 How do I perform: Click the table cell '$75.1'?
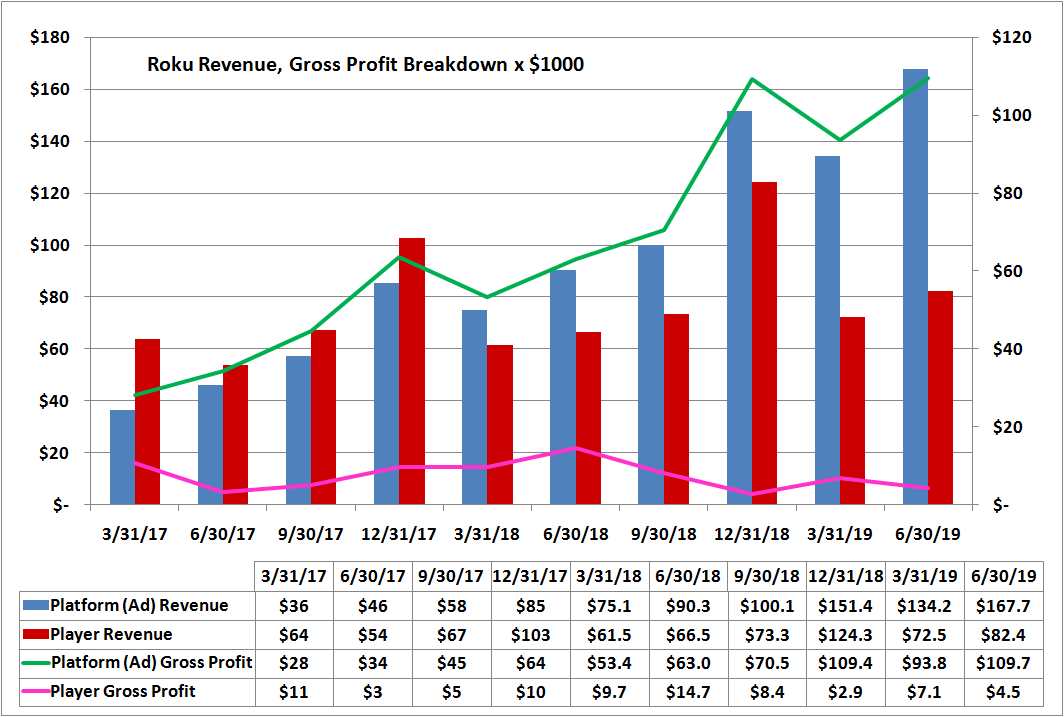[609, 606]
